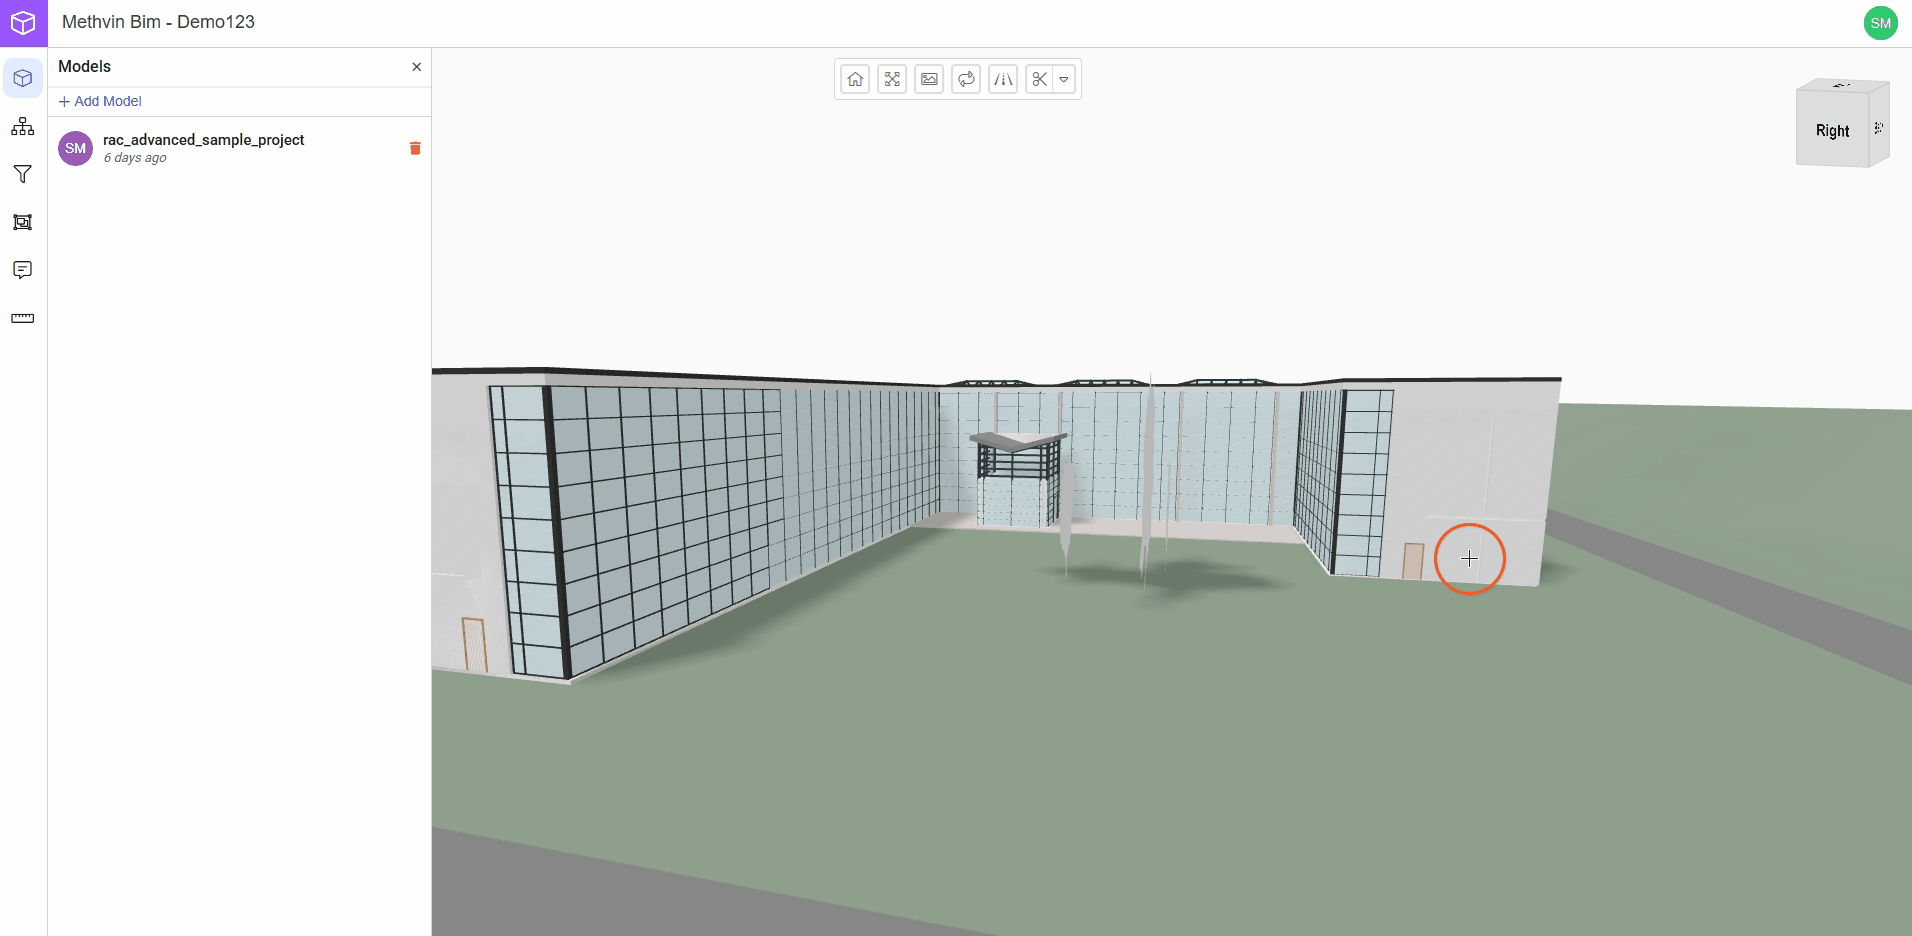Viewport: 1912px width, 936px height.
Task: Click the Add Model link
Action: click(x=100, y=101)
